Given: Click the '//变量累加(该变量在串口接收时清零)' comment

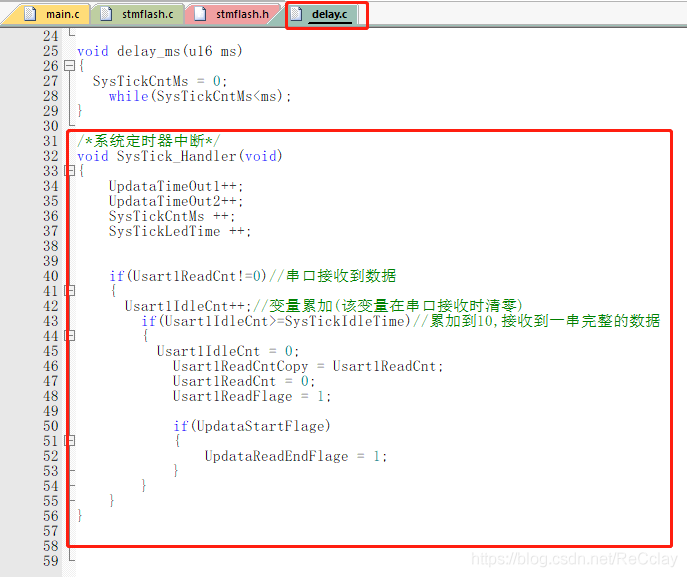Looking at the screenshot, I should [x=388, y=306].
